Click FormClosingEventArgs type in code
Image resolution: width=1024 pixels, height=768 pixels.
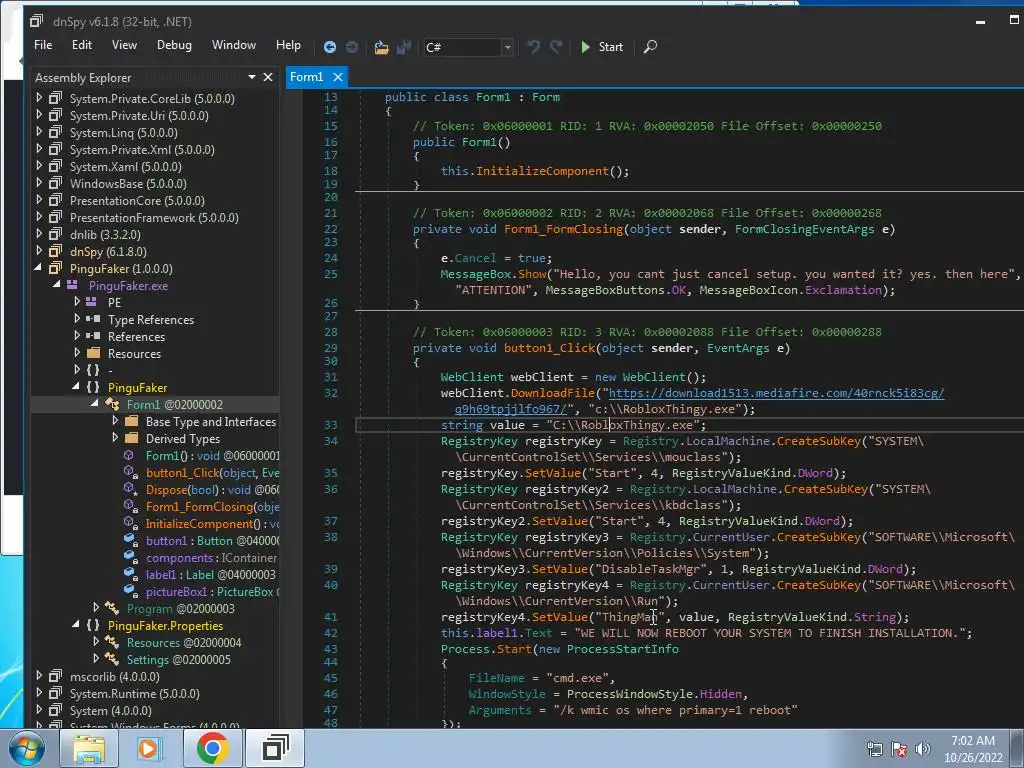point(804,229)
